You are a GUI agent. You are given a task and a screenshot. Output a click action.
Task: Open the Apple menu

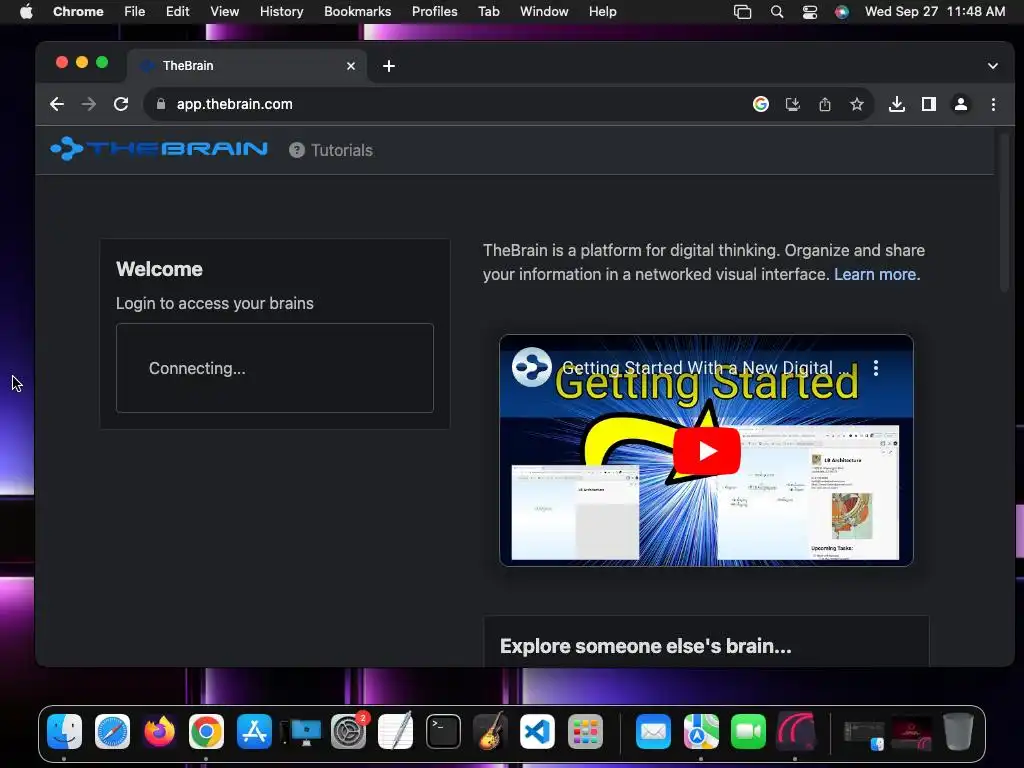coord(26,12)
